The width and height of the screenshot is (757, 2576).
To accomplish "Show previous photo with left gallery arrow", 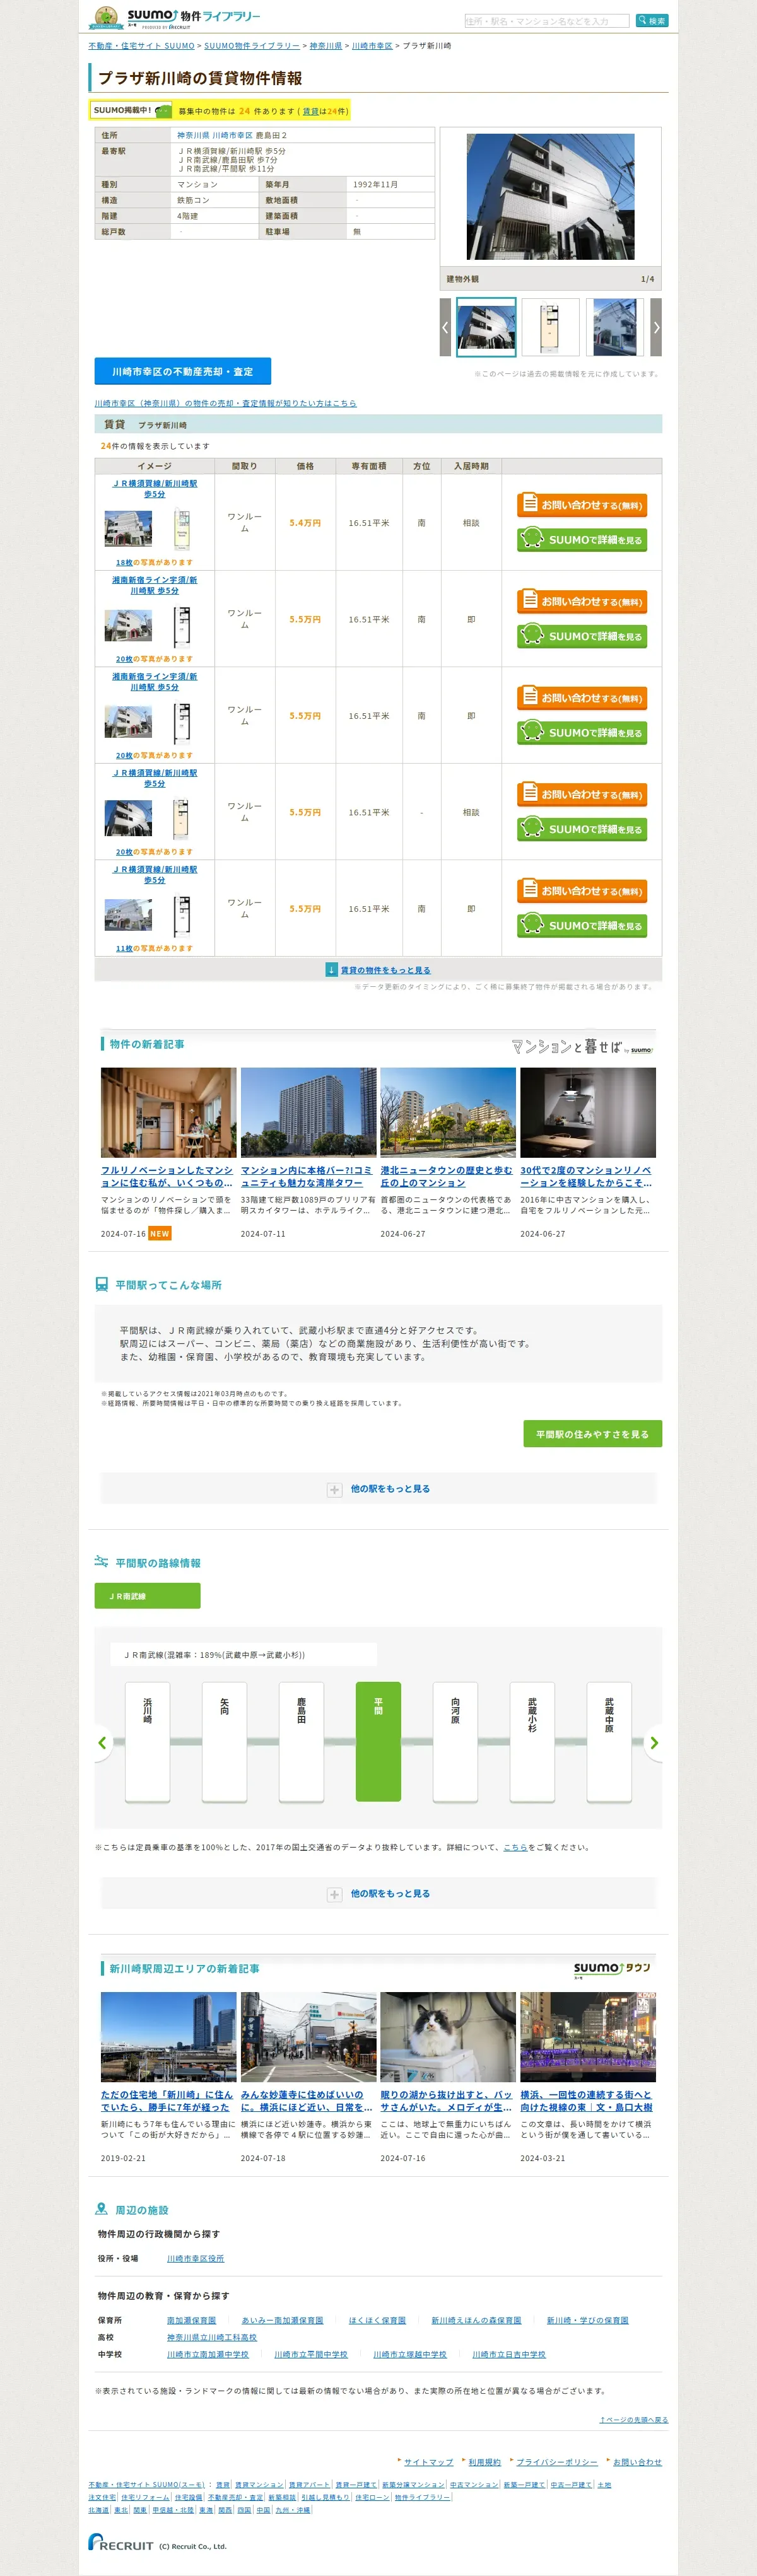I will tap(445, 327).
